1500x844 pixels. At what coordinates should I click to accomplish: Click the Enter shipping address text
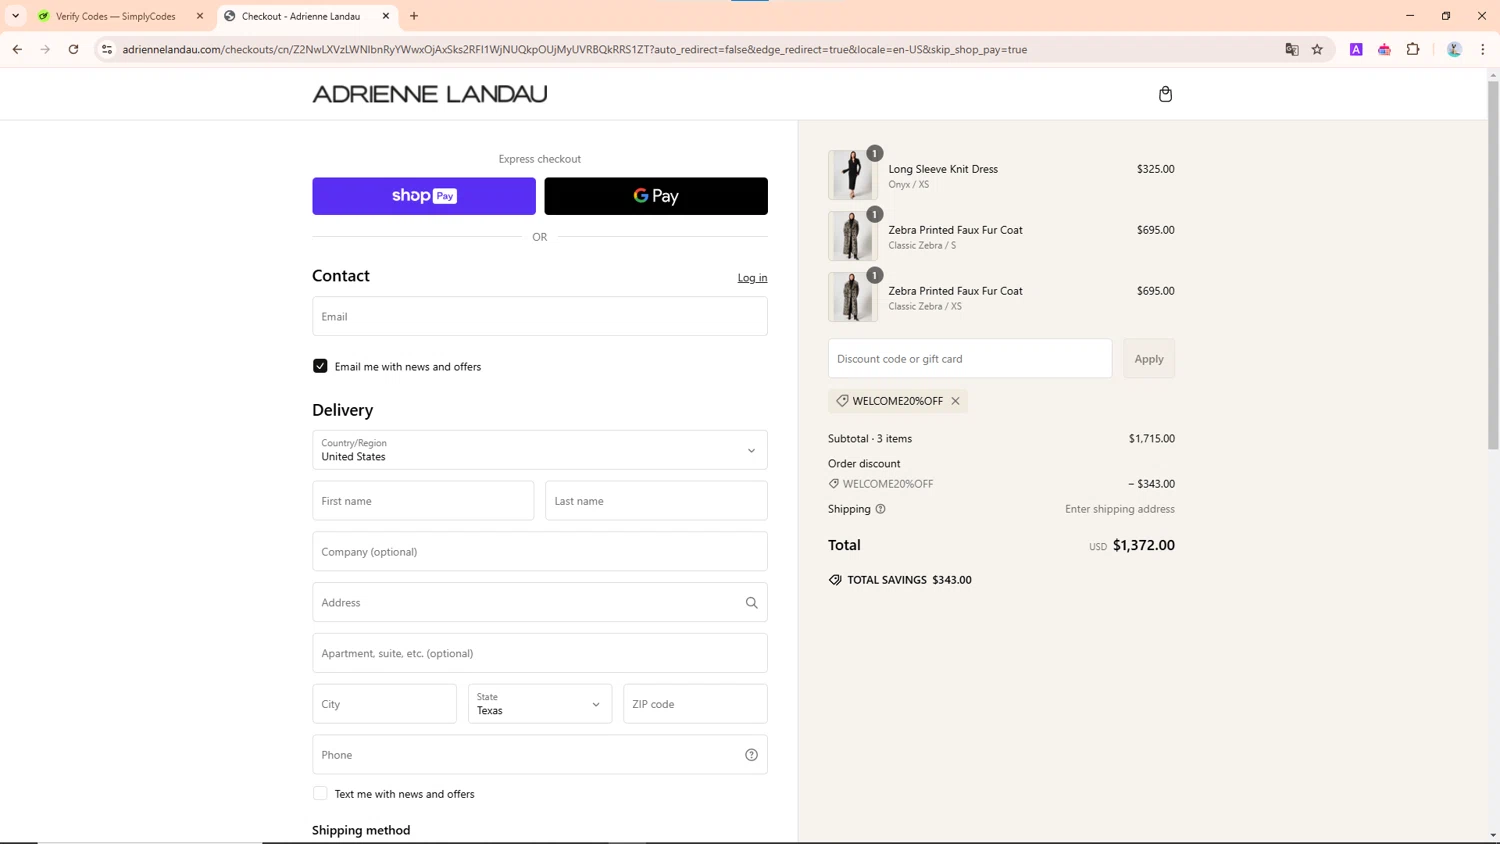click(1120, 509)
